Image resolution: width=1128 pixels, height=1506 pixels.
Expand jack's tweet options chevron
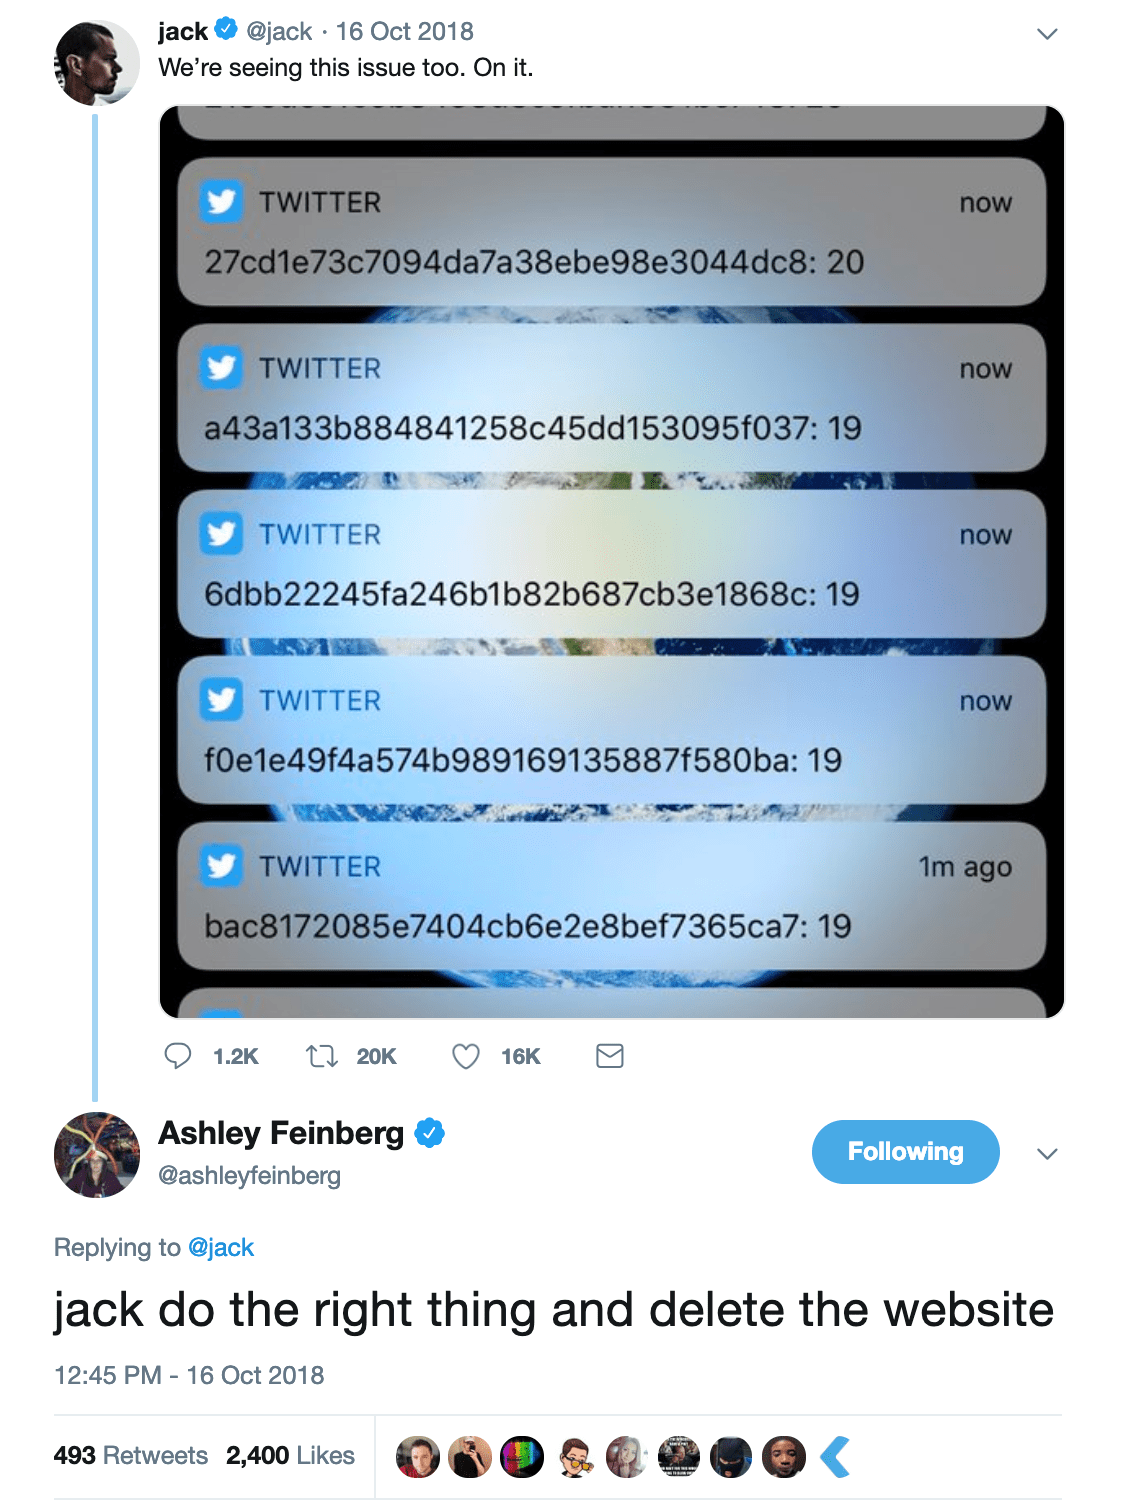point(1047,34)
